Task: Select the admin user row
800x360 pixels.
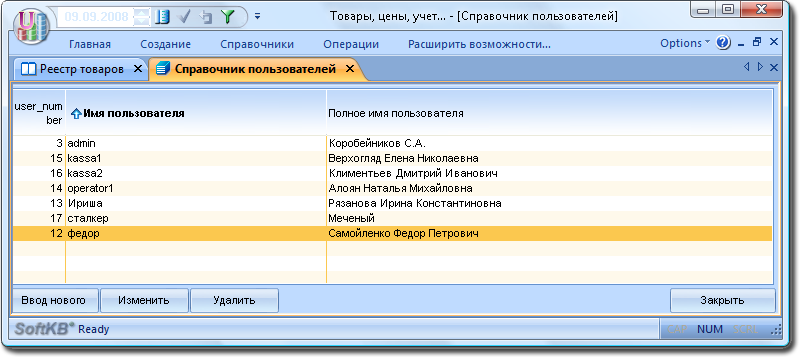Action: [392, 143]
